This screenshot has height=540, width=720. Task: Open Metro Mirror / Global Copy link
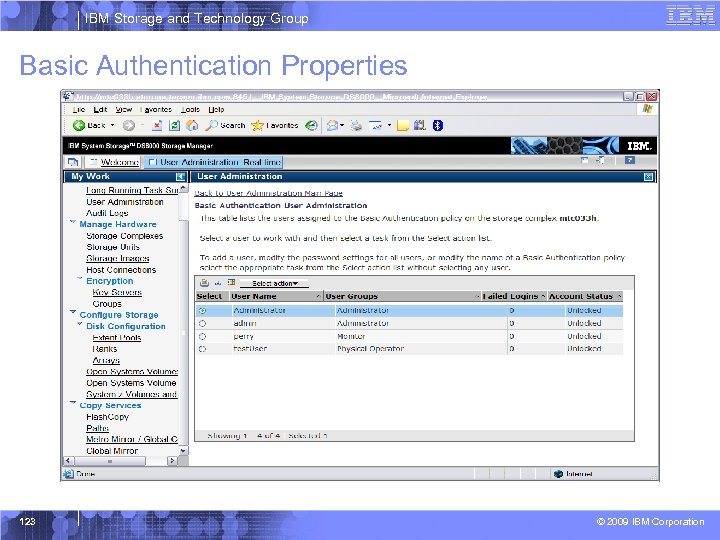[132, 439]
